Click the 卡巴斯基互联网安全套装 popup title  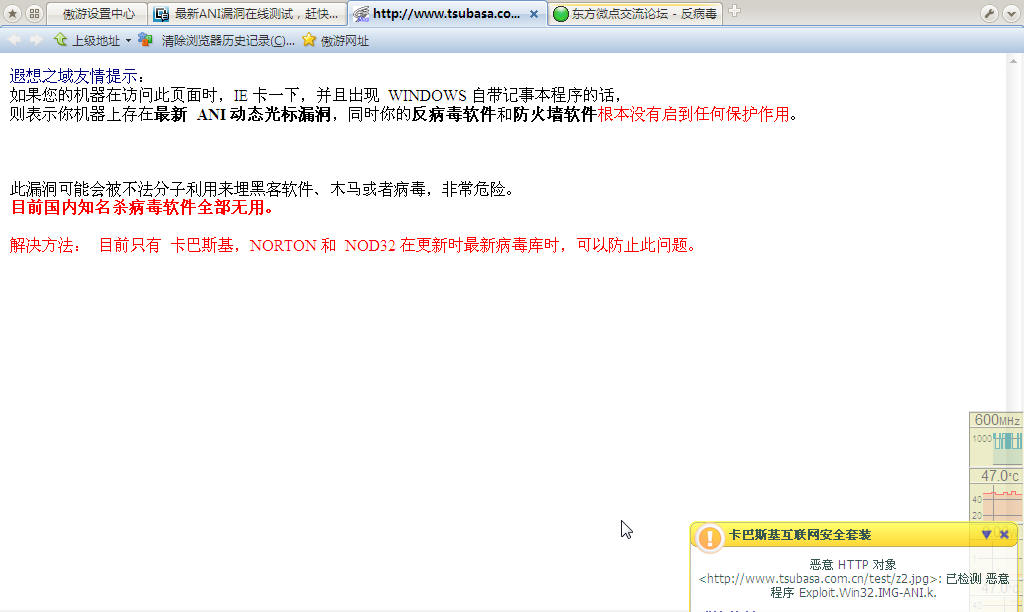point(799,535)
